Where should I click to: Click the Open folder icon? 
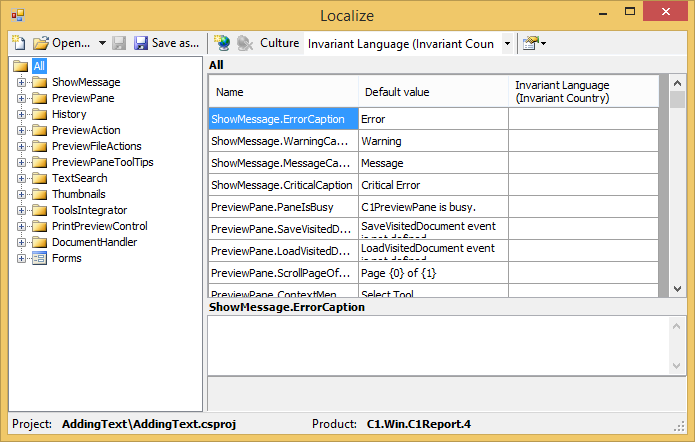click(x=41, y=43)
